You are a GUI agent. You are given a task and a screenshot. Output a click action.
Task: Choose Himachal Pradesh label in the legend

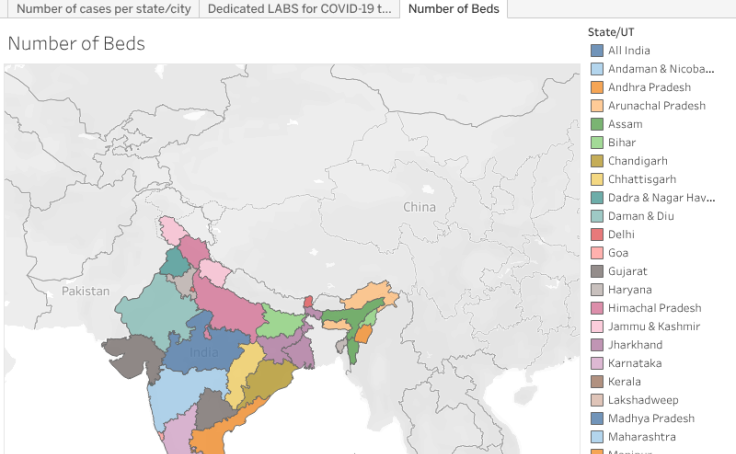(x=654, y=308)
